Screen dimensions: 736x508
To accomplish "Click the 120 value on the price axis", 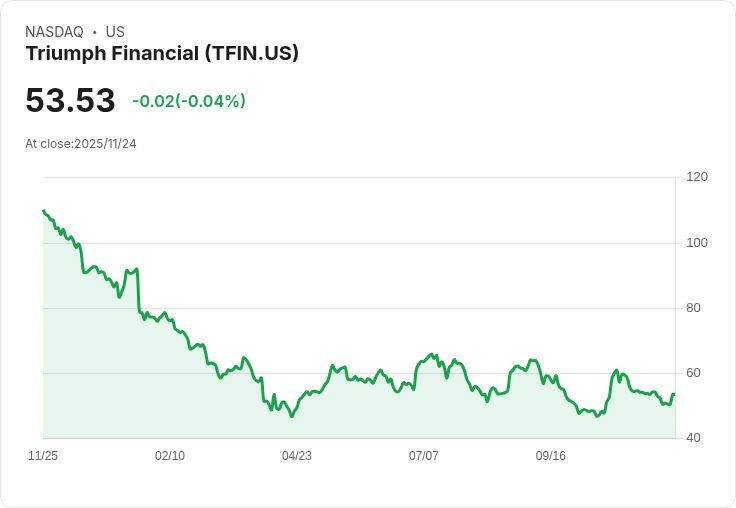I will click(x=697, y=177).
